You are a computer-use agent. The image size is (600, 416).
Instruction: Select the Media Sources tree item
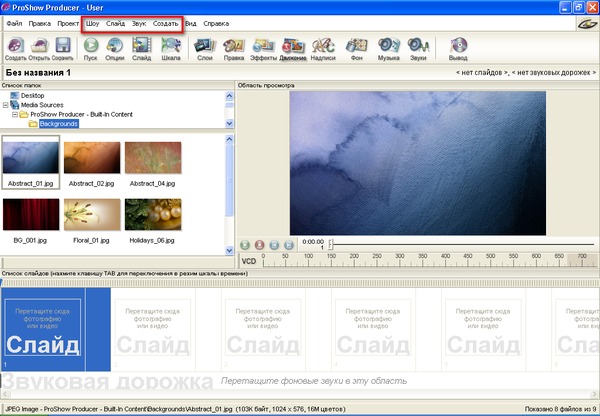pyautogui.click(x=42, y=105)
